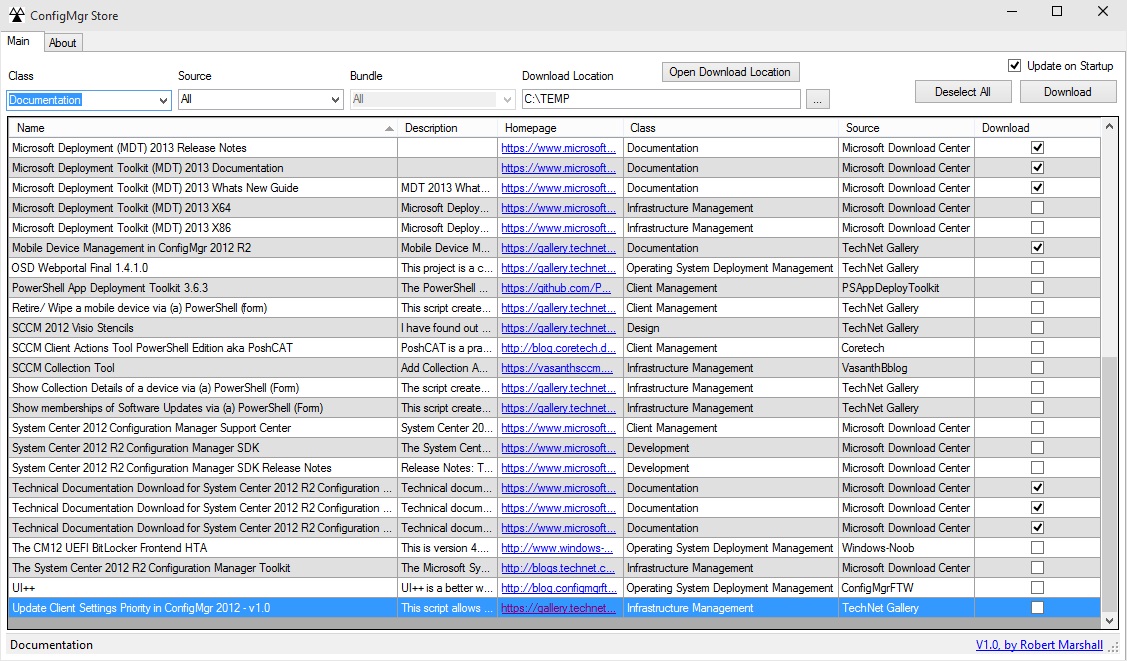This screenshot has height=661, width=1127.
Task: Uncheck download for MDT 2013 Release Notes
Action: click(x=1037, y=148)
